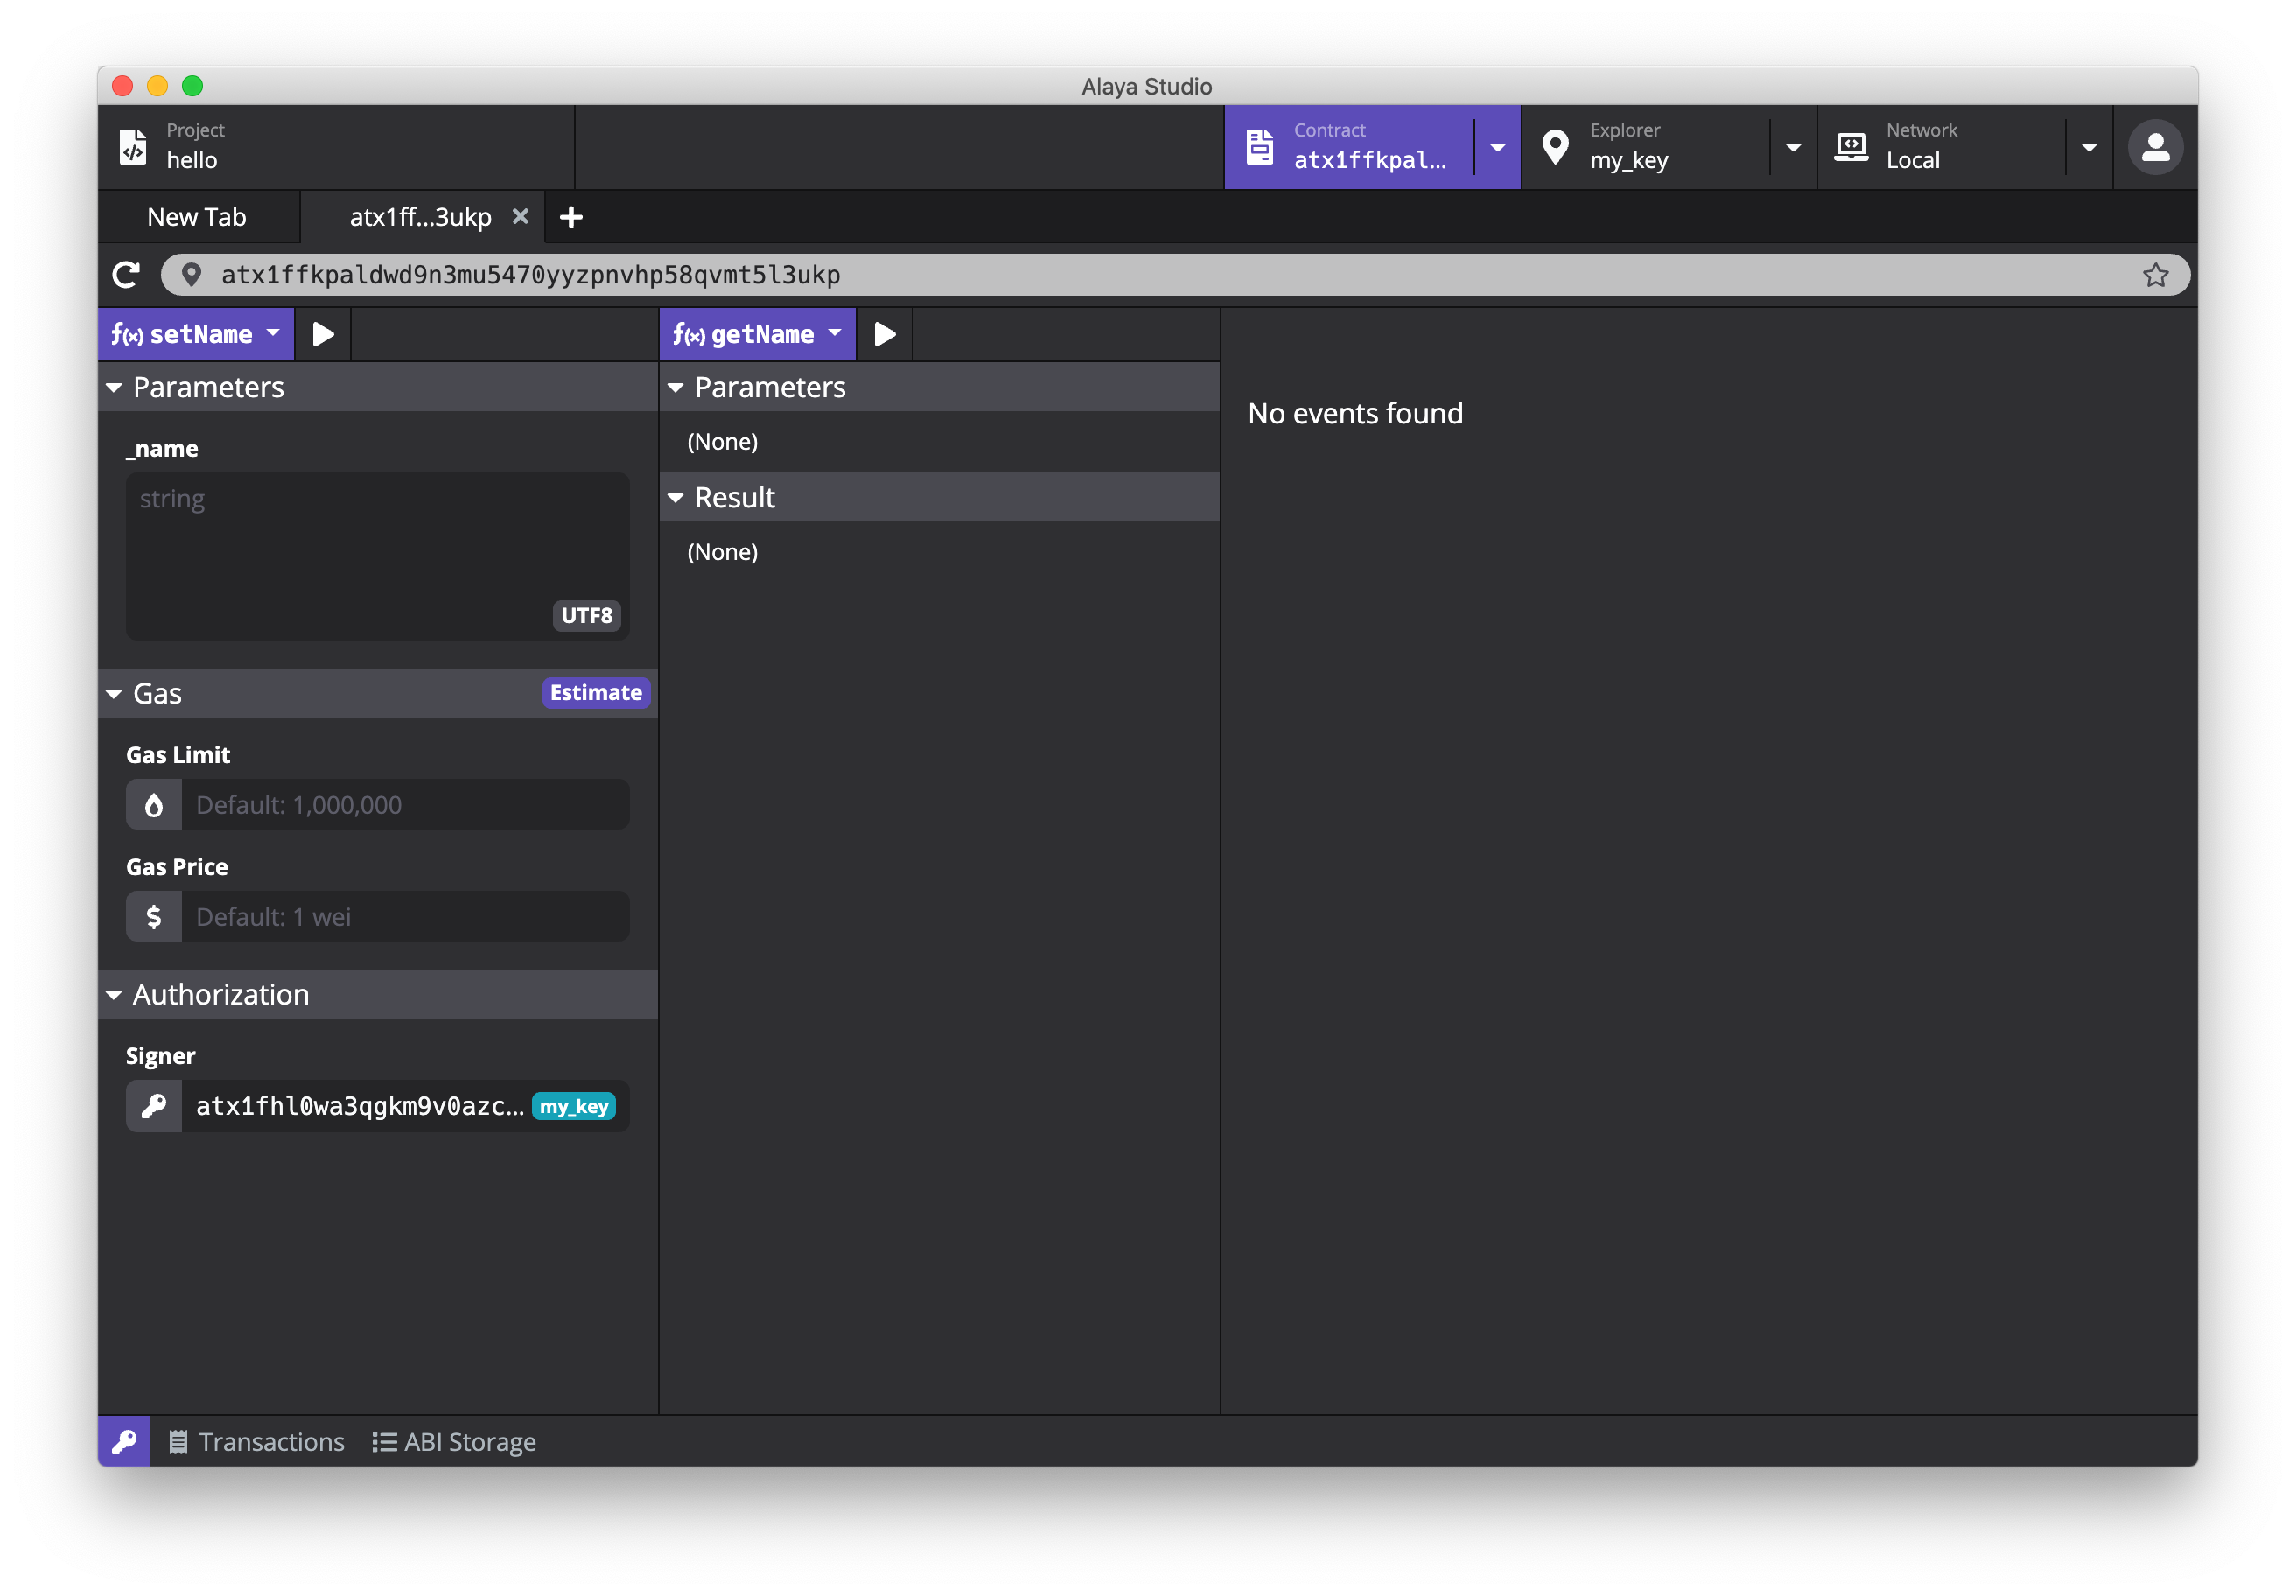The width and height of the screenshot is (2296, 1596).
Task: Open the user account avatar icon
Action: (x=2154, y=148)
